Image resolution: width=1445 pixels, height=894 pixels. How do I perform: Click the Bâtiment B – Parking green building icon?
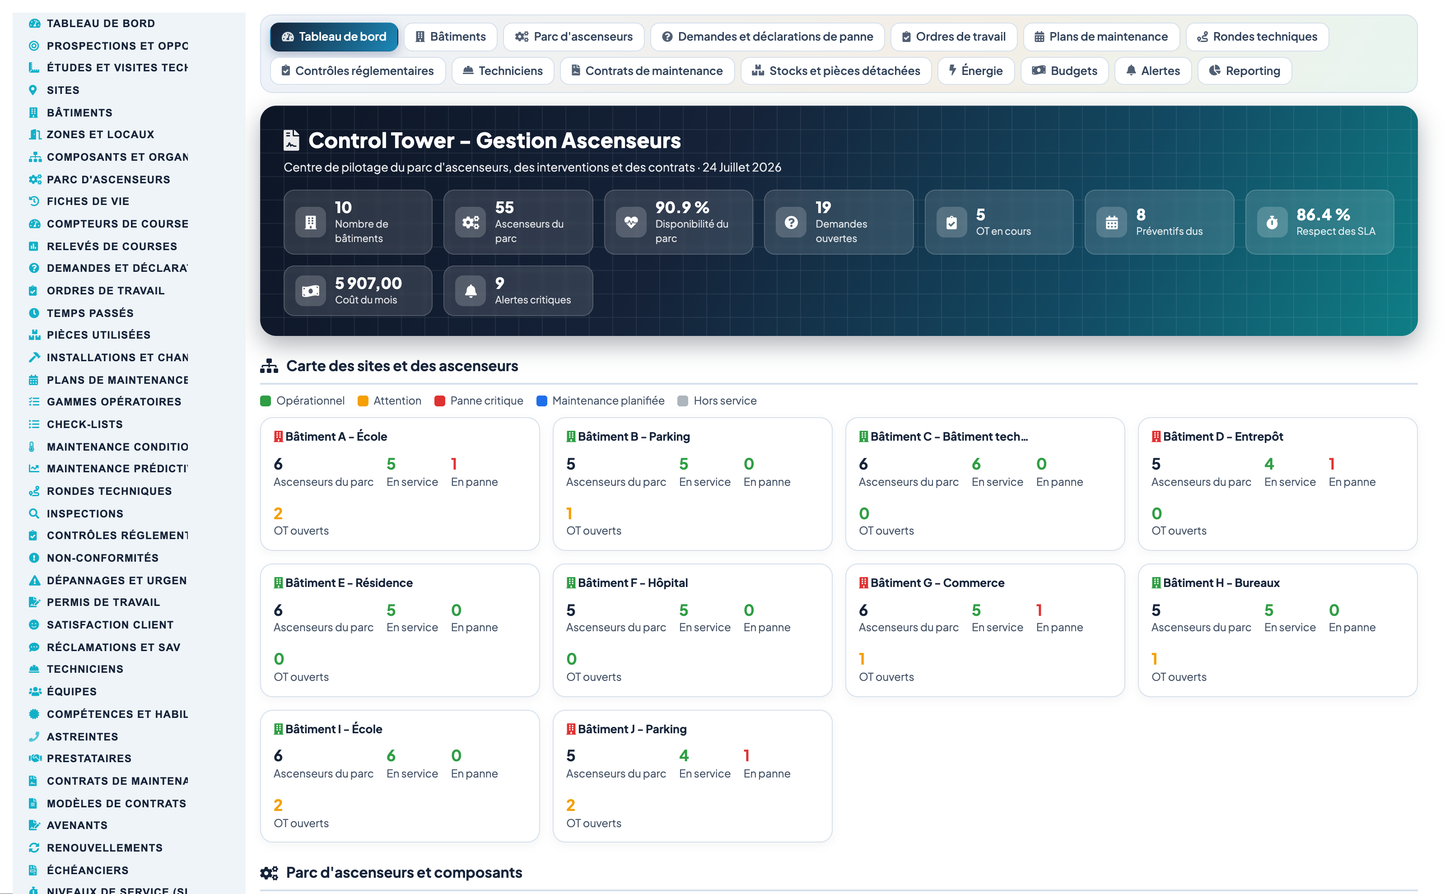pos(571,436)
